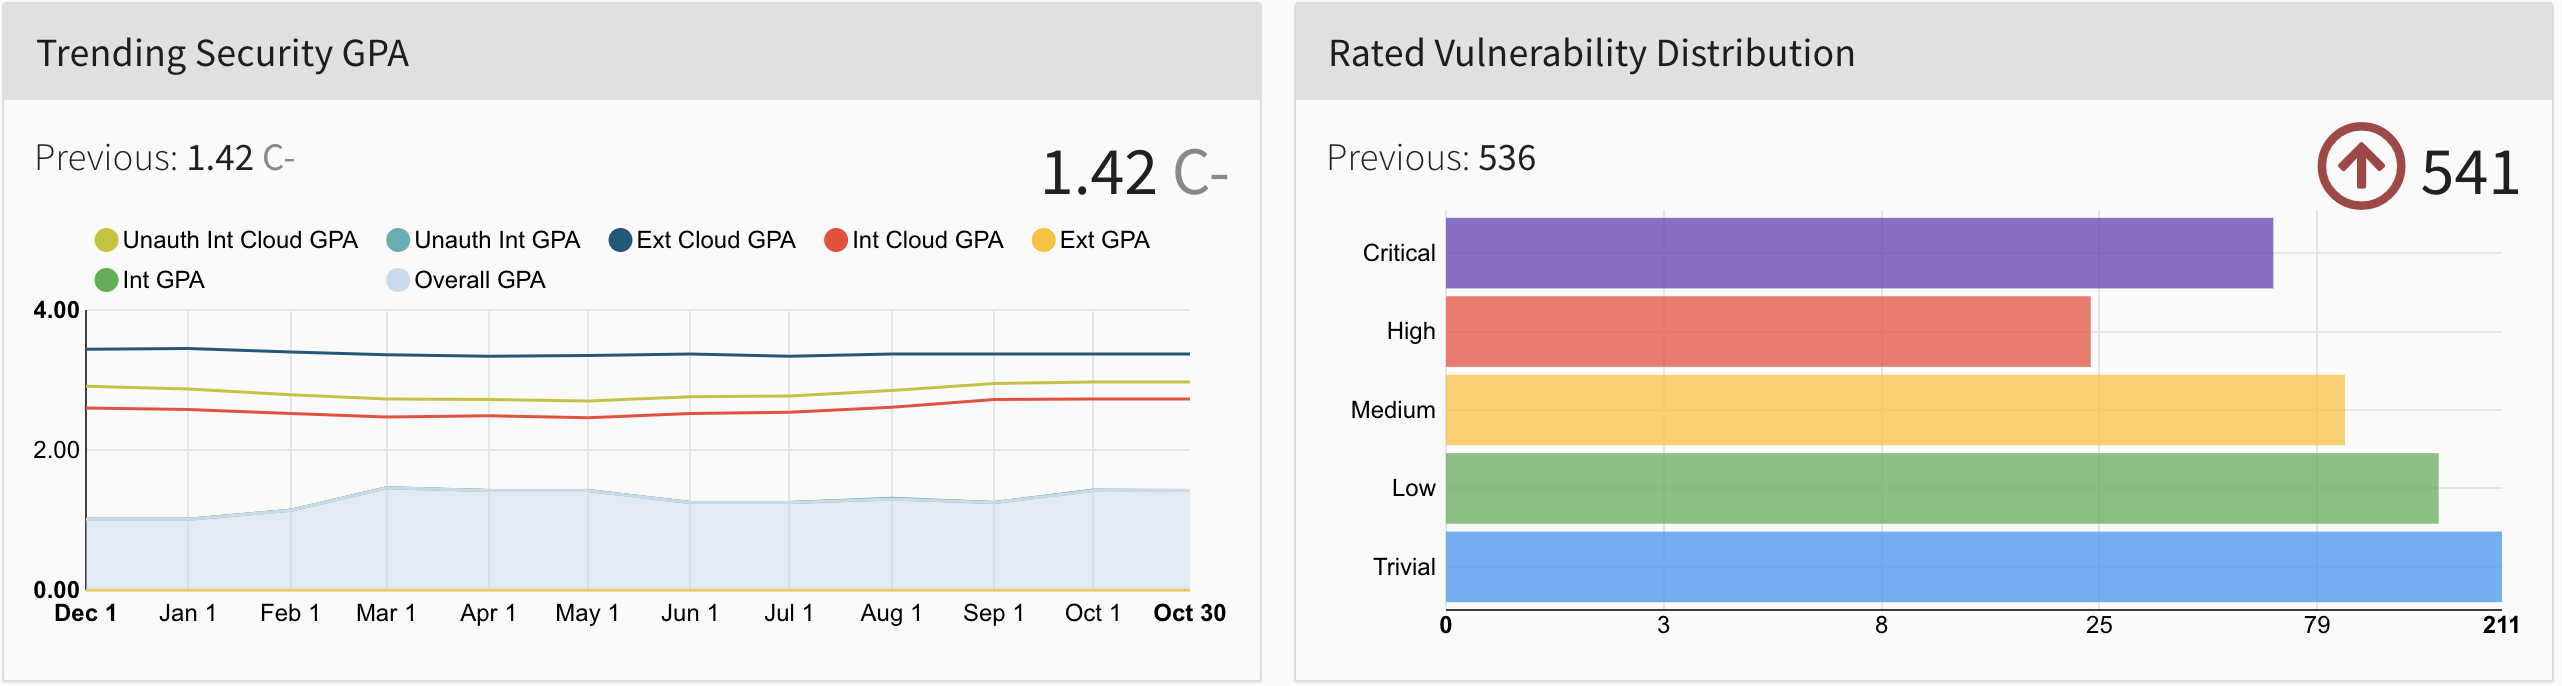Viewport: 2562px width, 686px height.
Task: Toggle the Unauth Int Cloud GPA legend
Action: (x=227, y=240)
